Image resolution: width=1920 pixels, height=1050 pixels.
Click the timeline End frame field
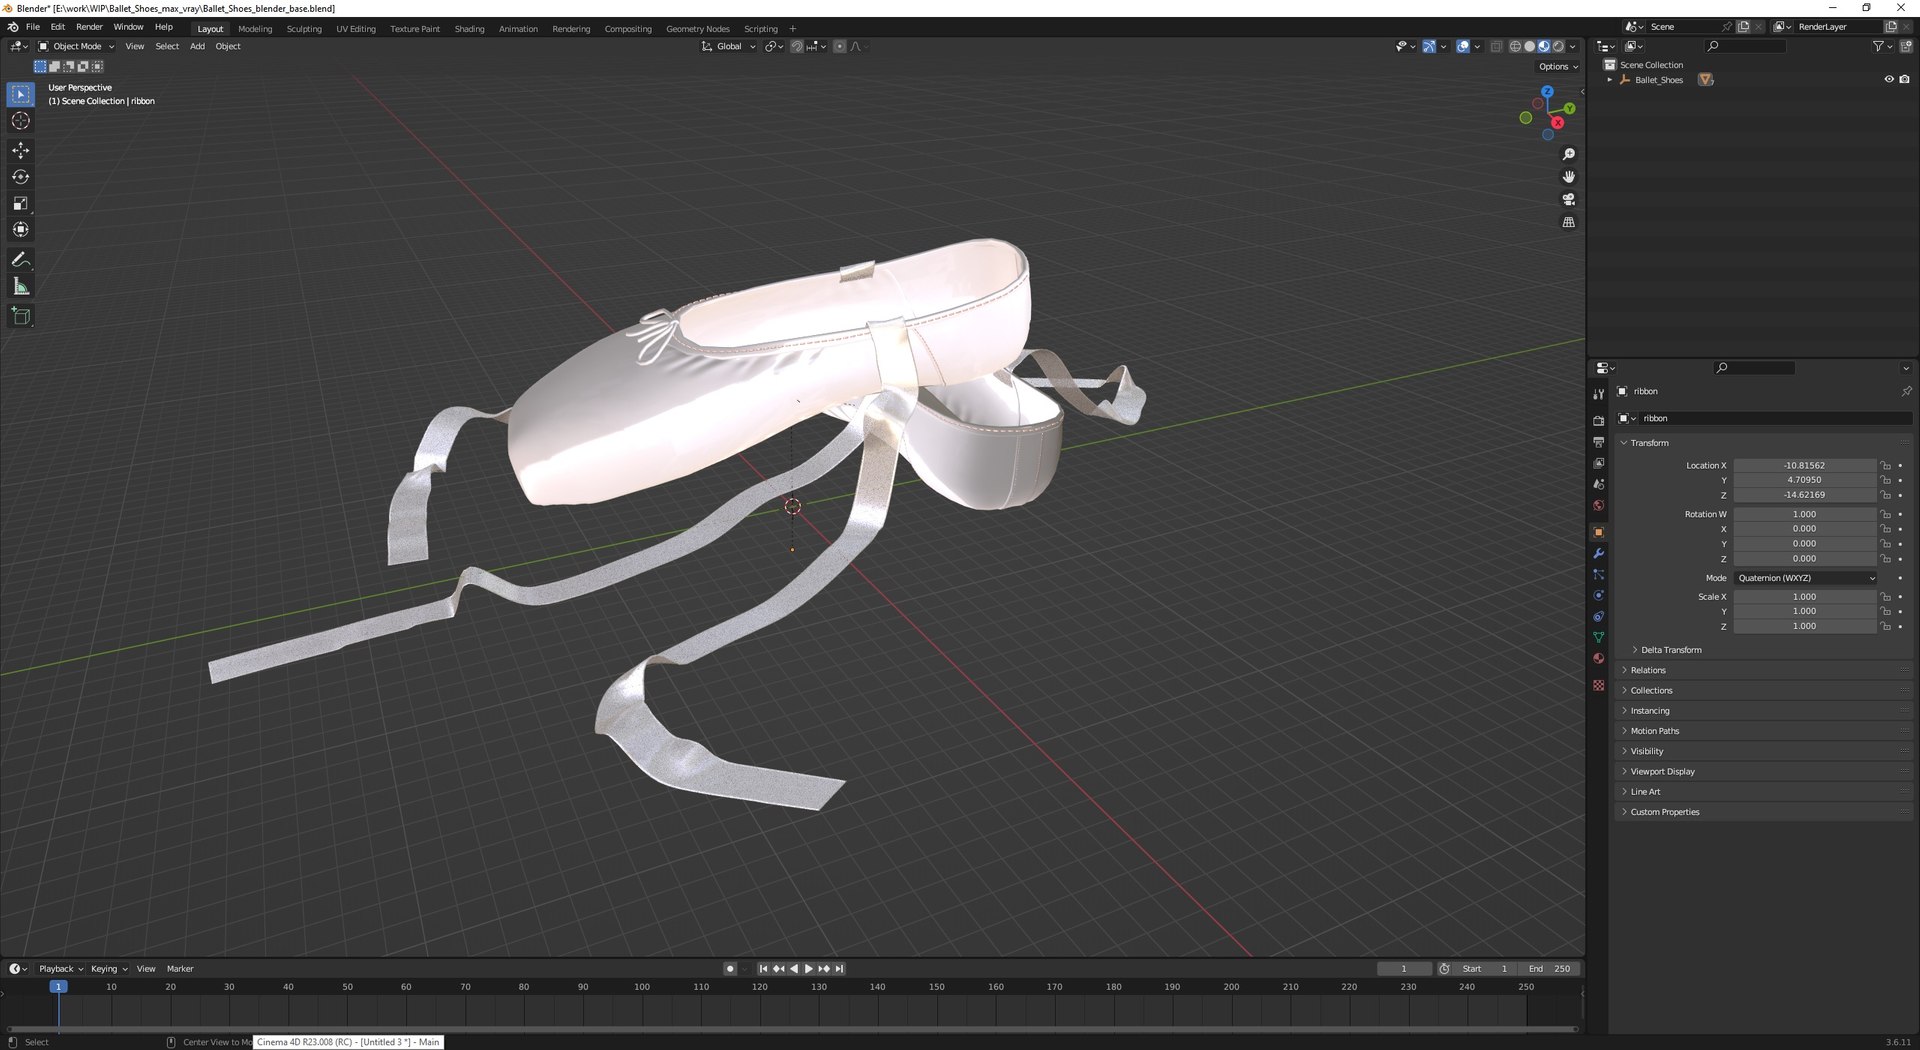click(1551, 969)
